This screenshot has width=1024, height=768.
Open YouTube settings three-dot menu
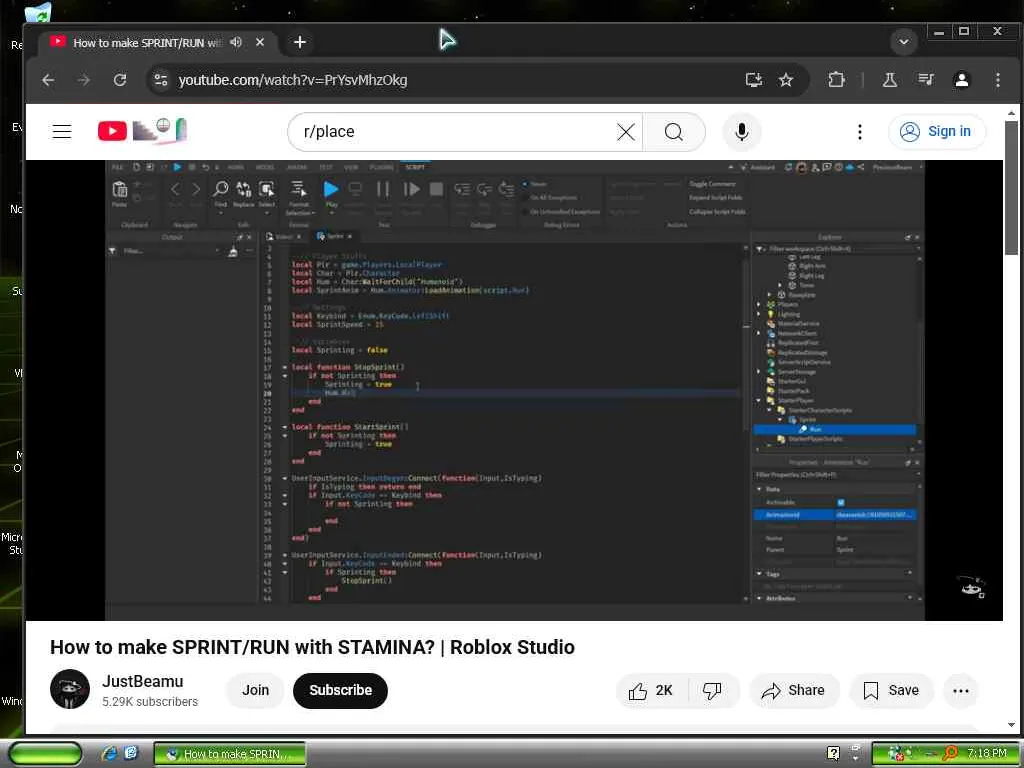tap(859, 132)
